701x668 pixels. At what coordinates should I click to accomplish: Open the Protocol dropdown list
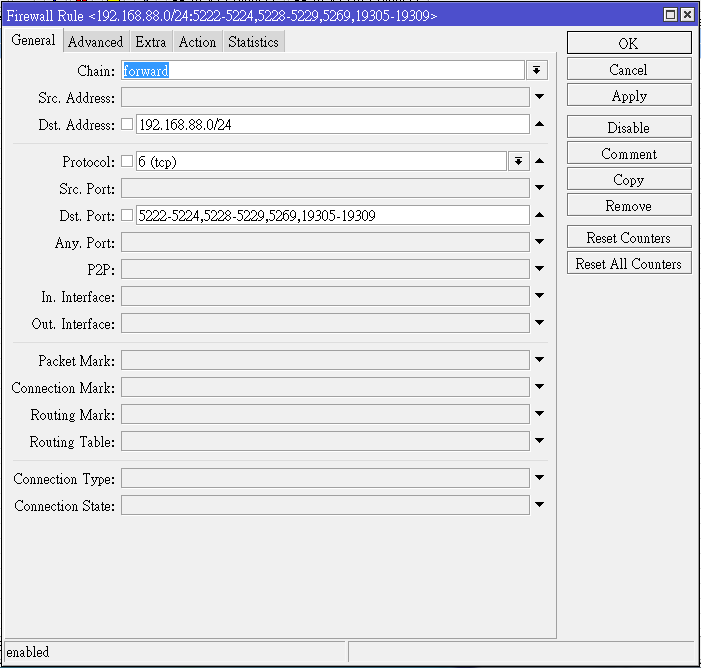519,161
